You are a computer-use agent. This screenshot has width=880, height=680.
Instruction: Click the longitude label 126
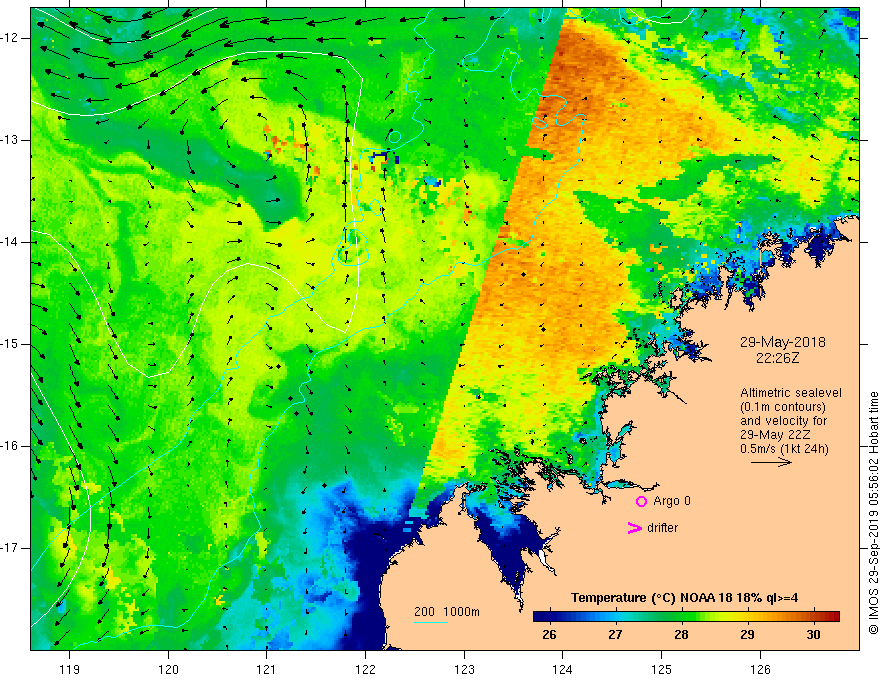pyautogui.click(x=760, y=669)
